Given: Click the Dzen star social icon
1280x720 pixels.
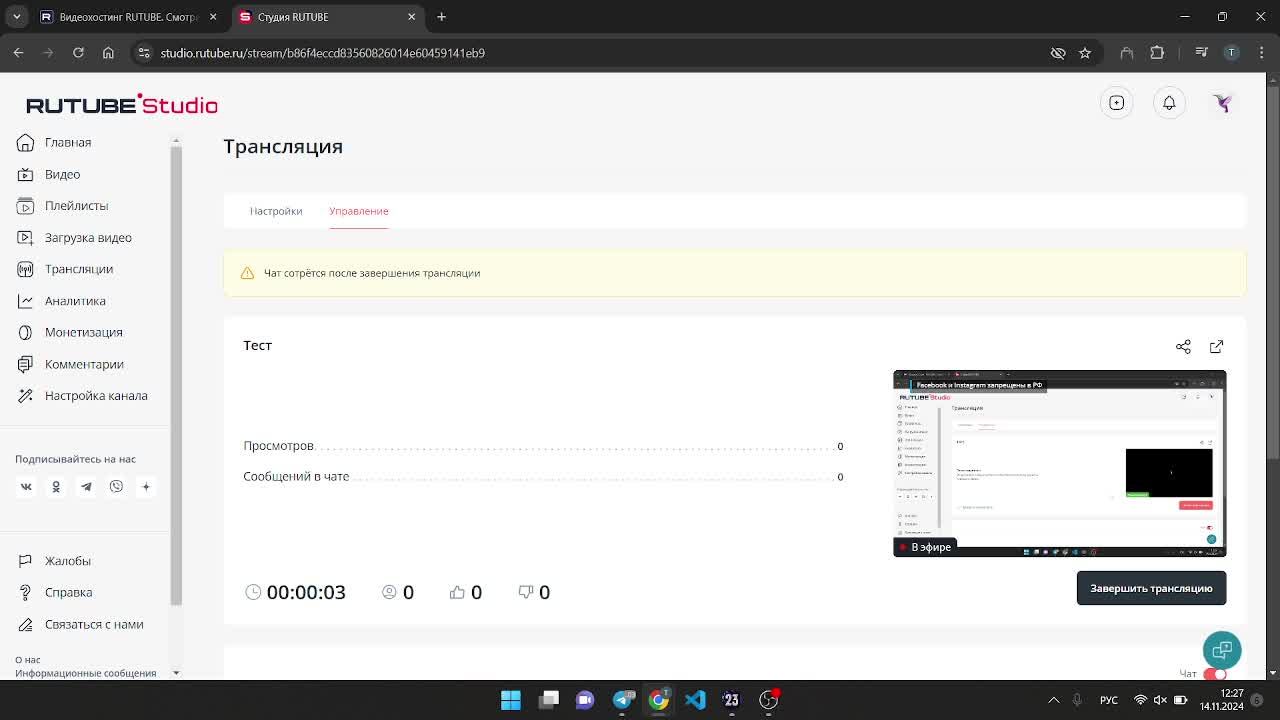Looking at the screenshot, I should pos(146,487).
